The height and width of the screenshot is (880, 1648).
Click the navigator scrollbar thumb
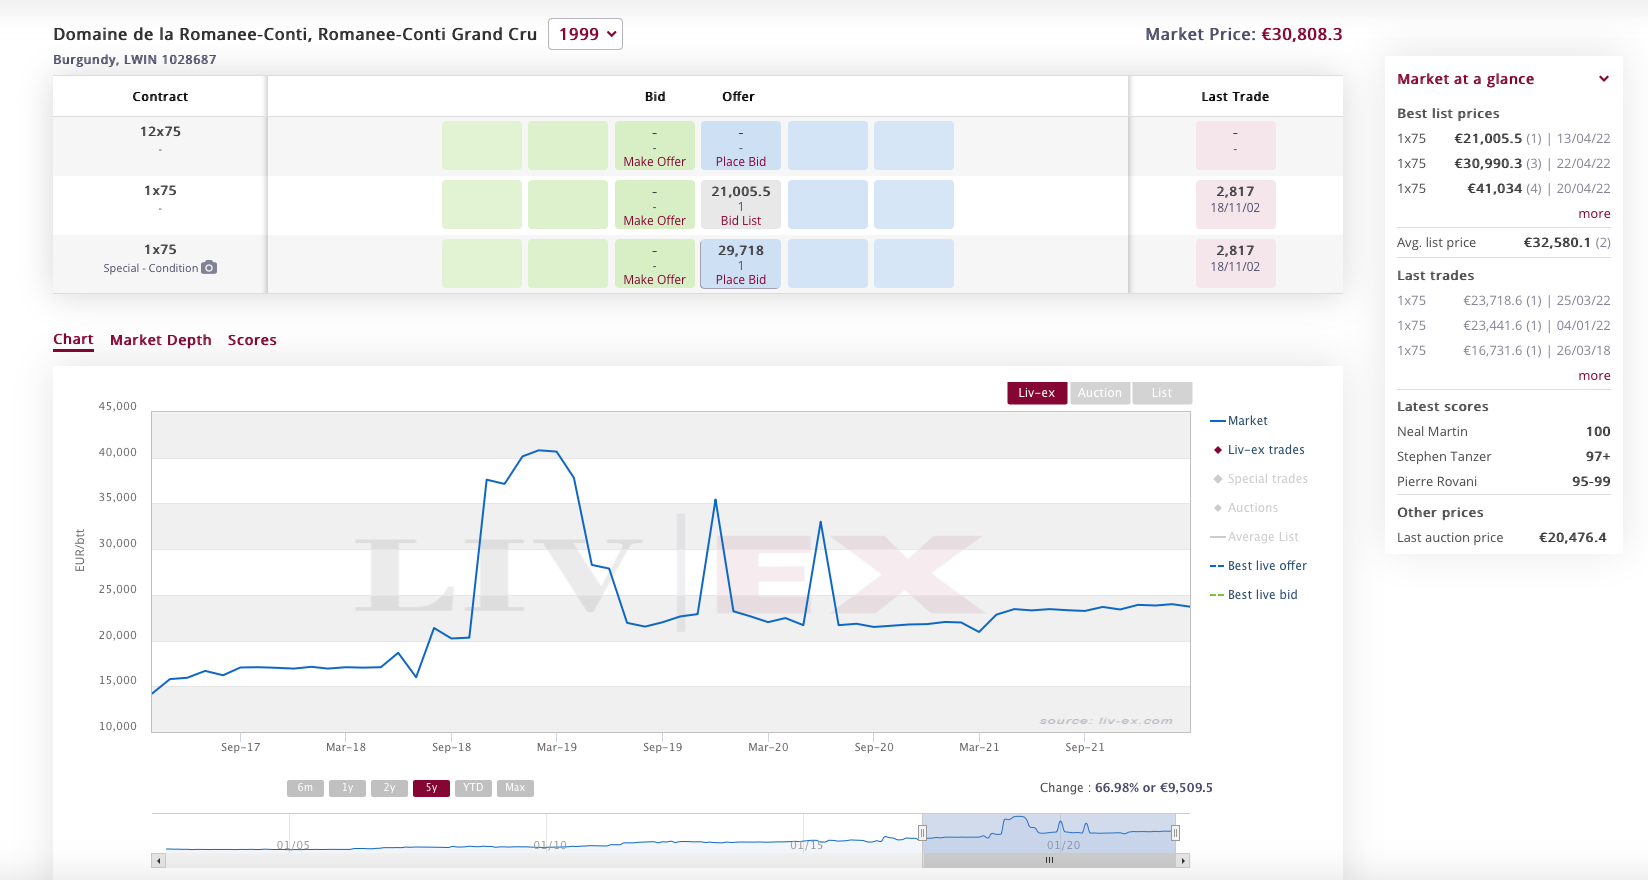pyautogui.click(x=1050, y=860)
